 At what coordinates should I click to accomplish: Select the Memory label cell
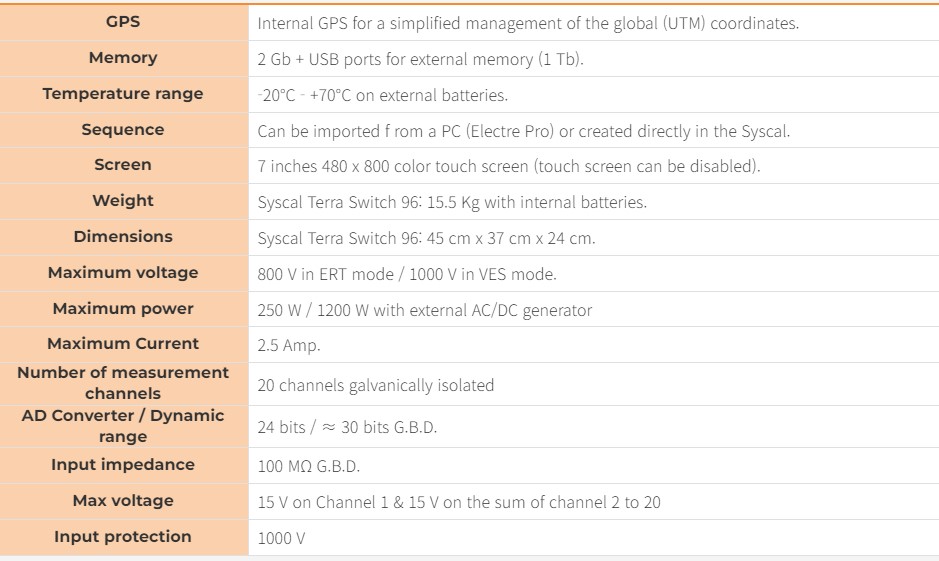click(x=123, y=58)
